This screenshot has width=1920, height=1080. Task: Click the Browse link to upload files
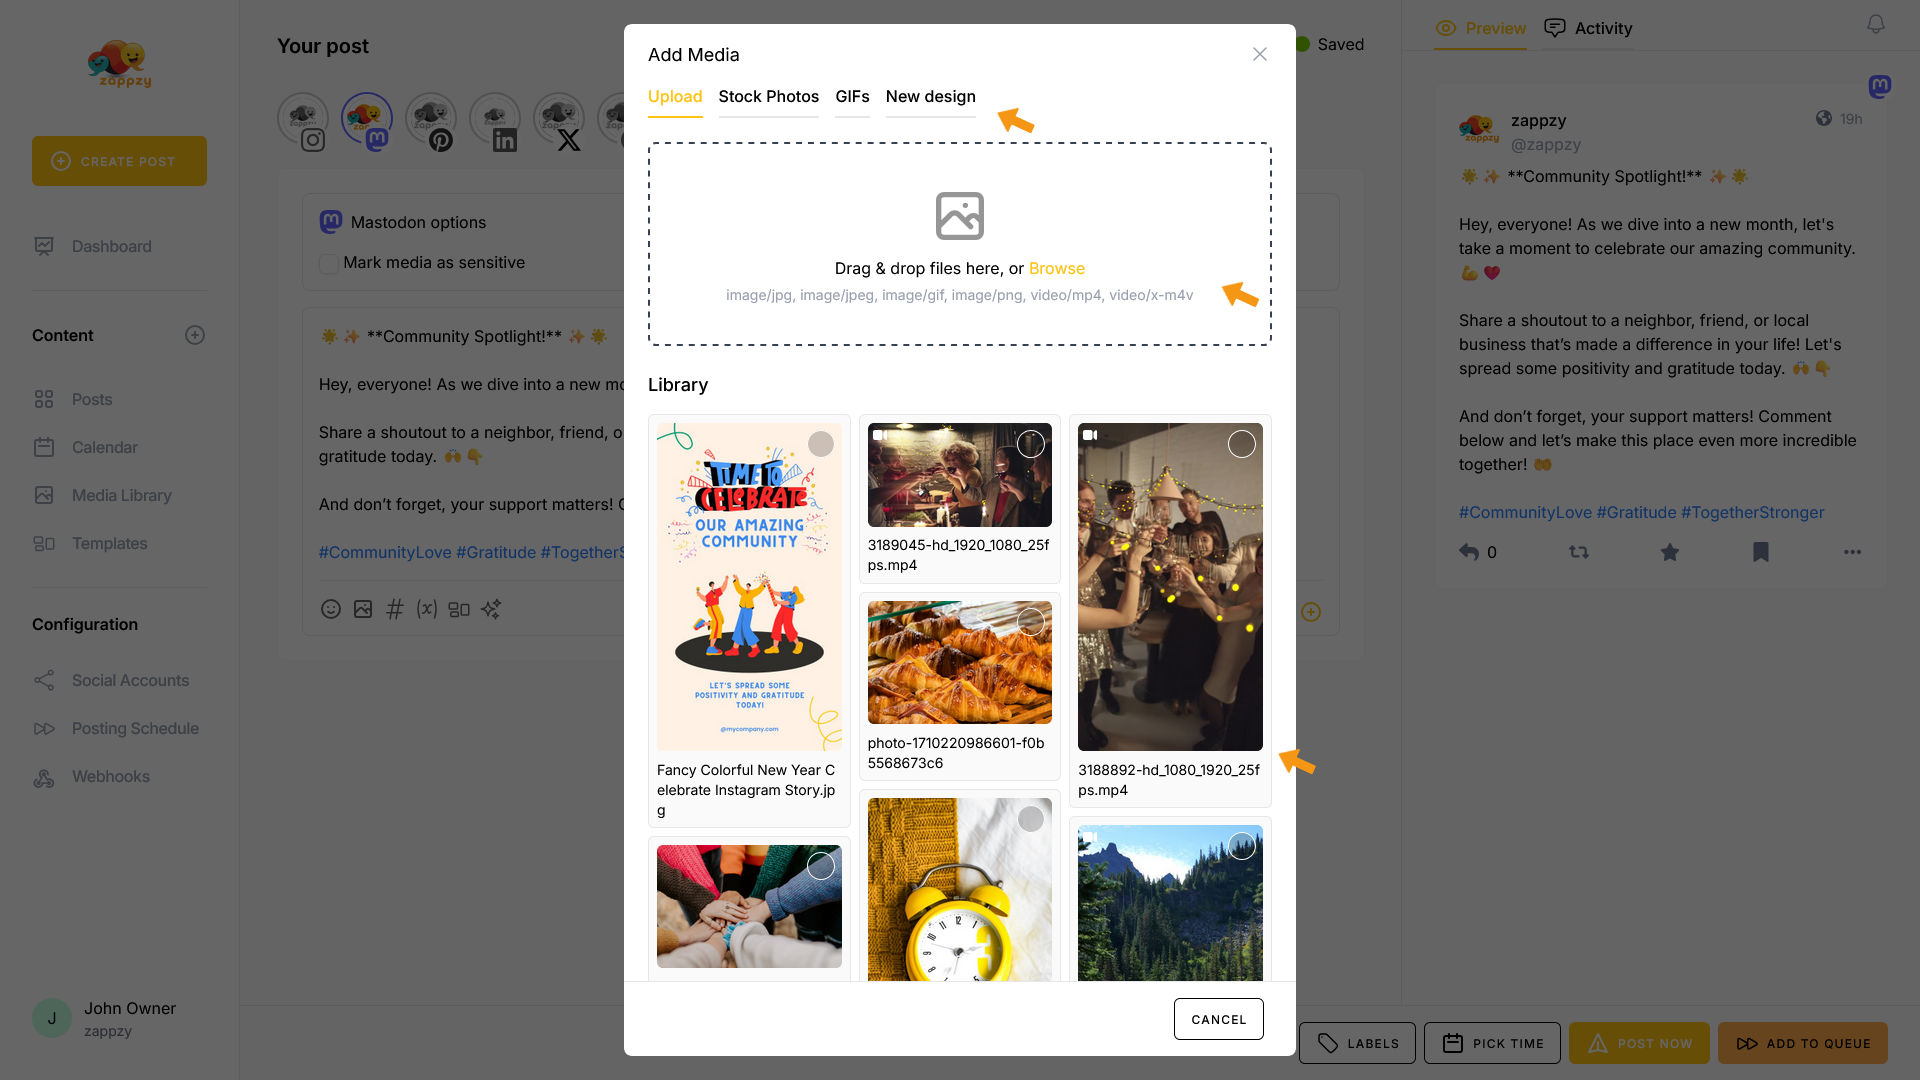pos(1056,268)
